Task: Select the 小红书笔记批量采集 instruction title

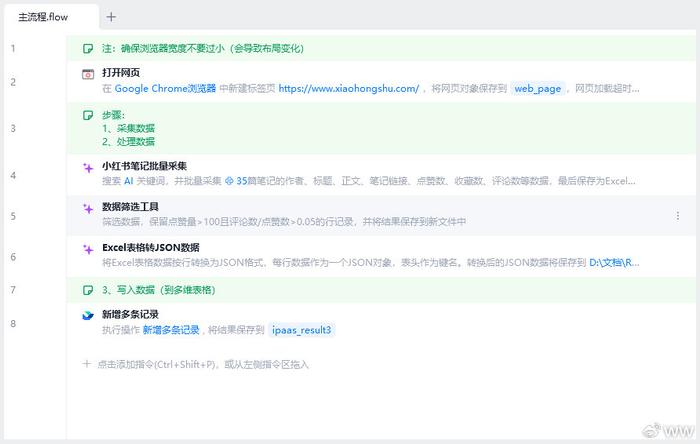Action: click(145, 166)
